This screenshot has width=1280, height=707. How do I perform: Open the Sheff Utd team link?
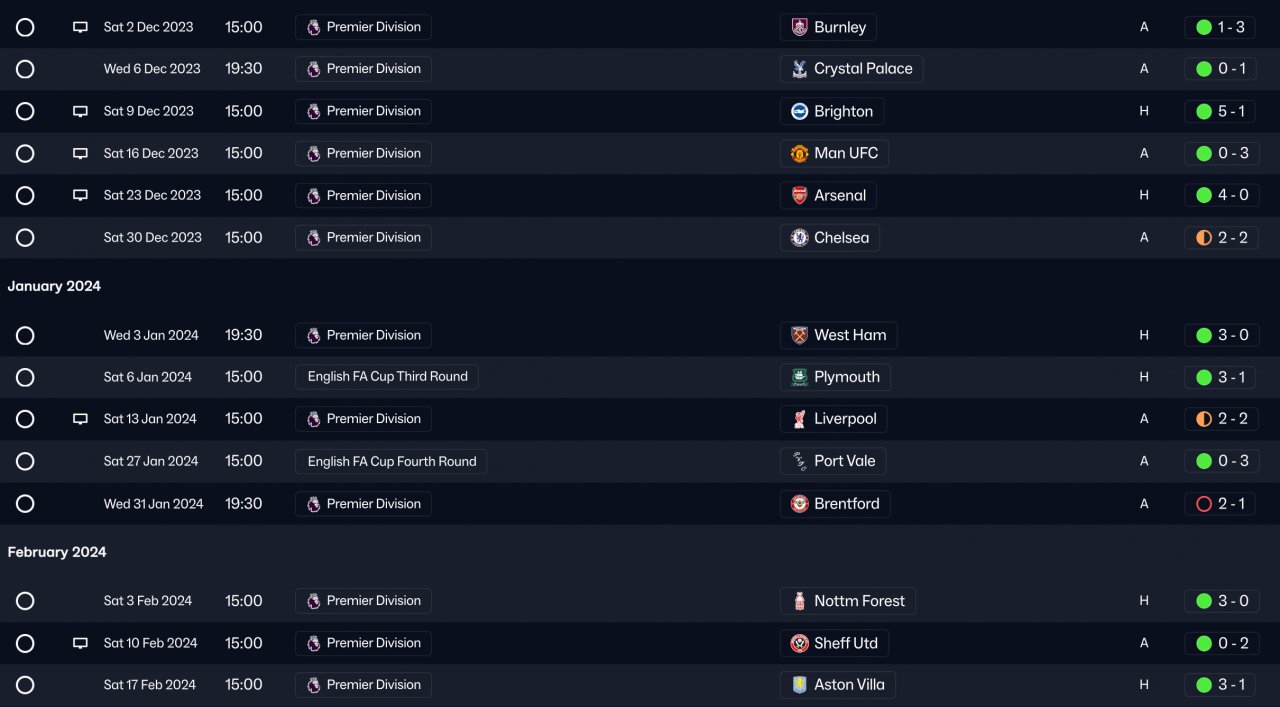click(x=834, y=643)
